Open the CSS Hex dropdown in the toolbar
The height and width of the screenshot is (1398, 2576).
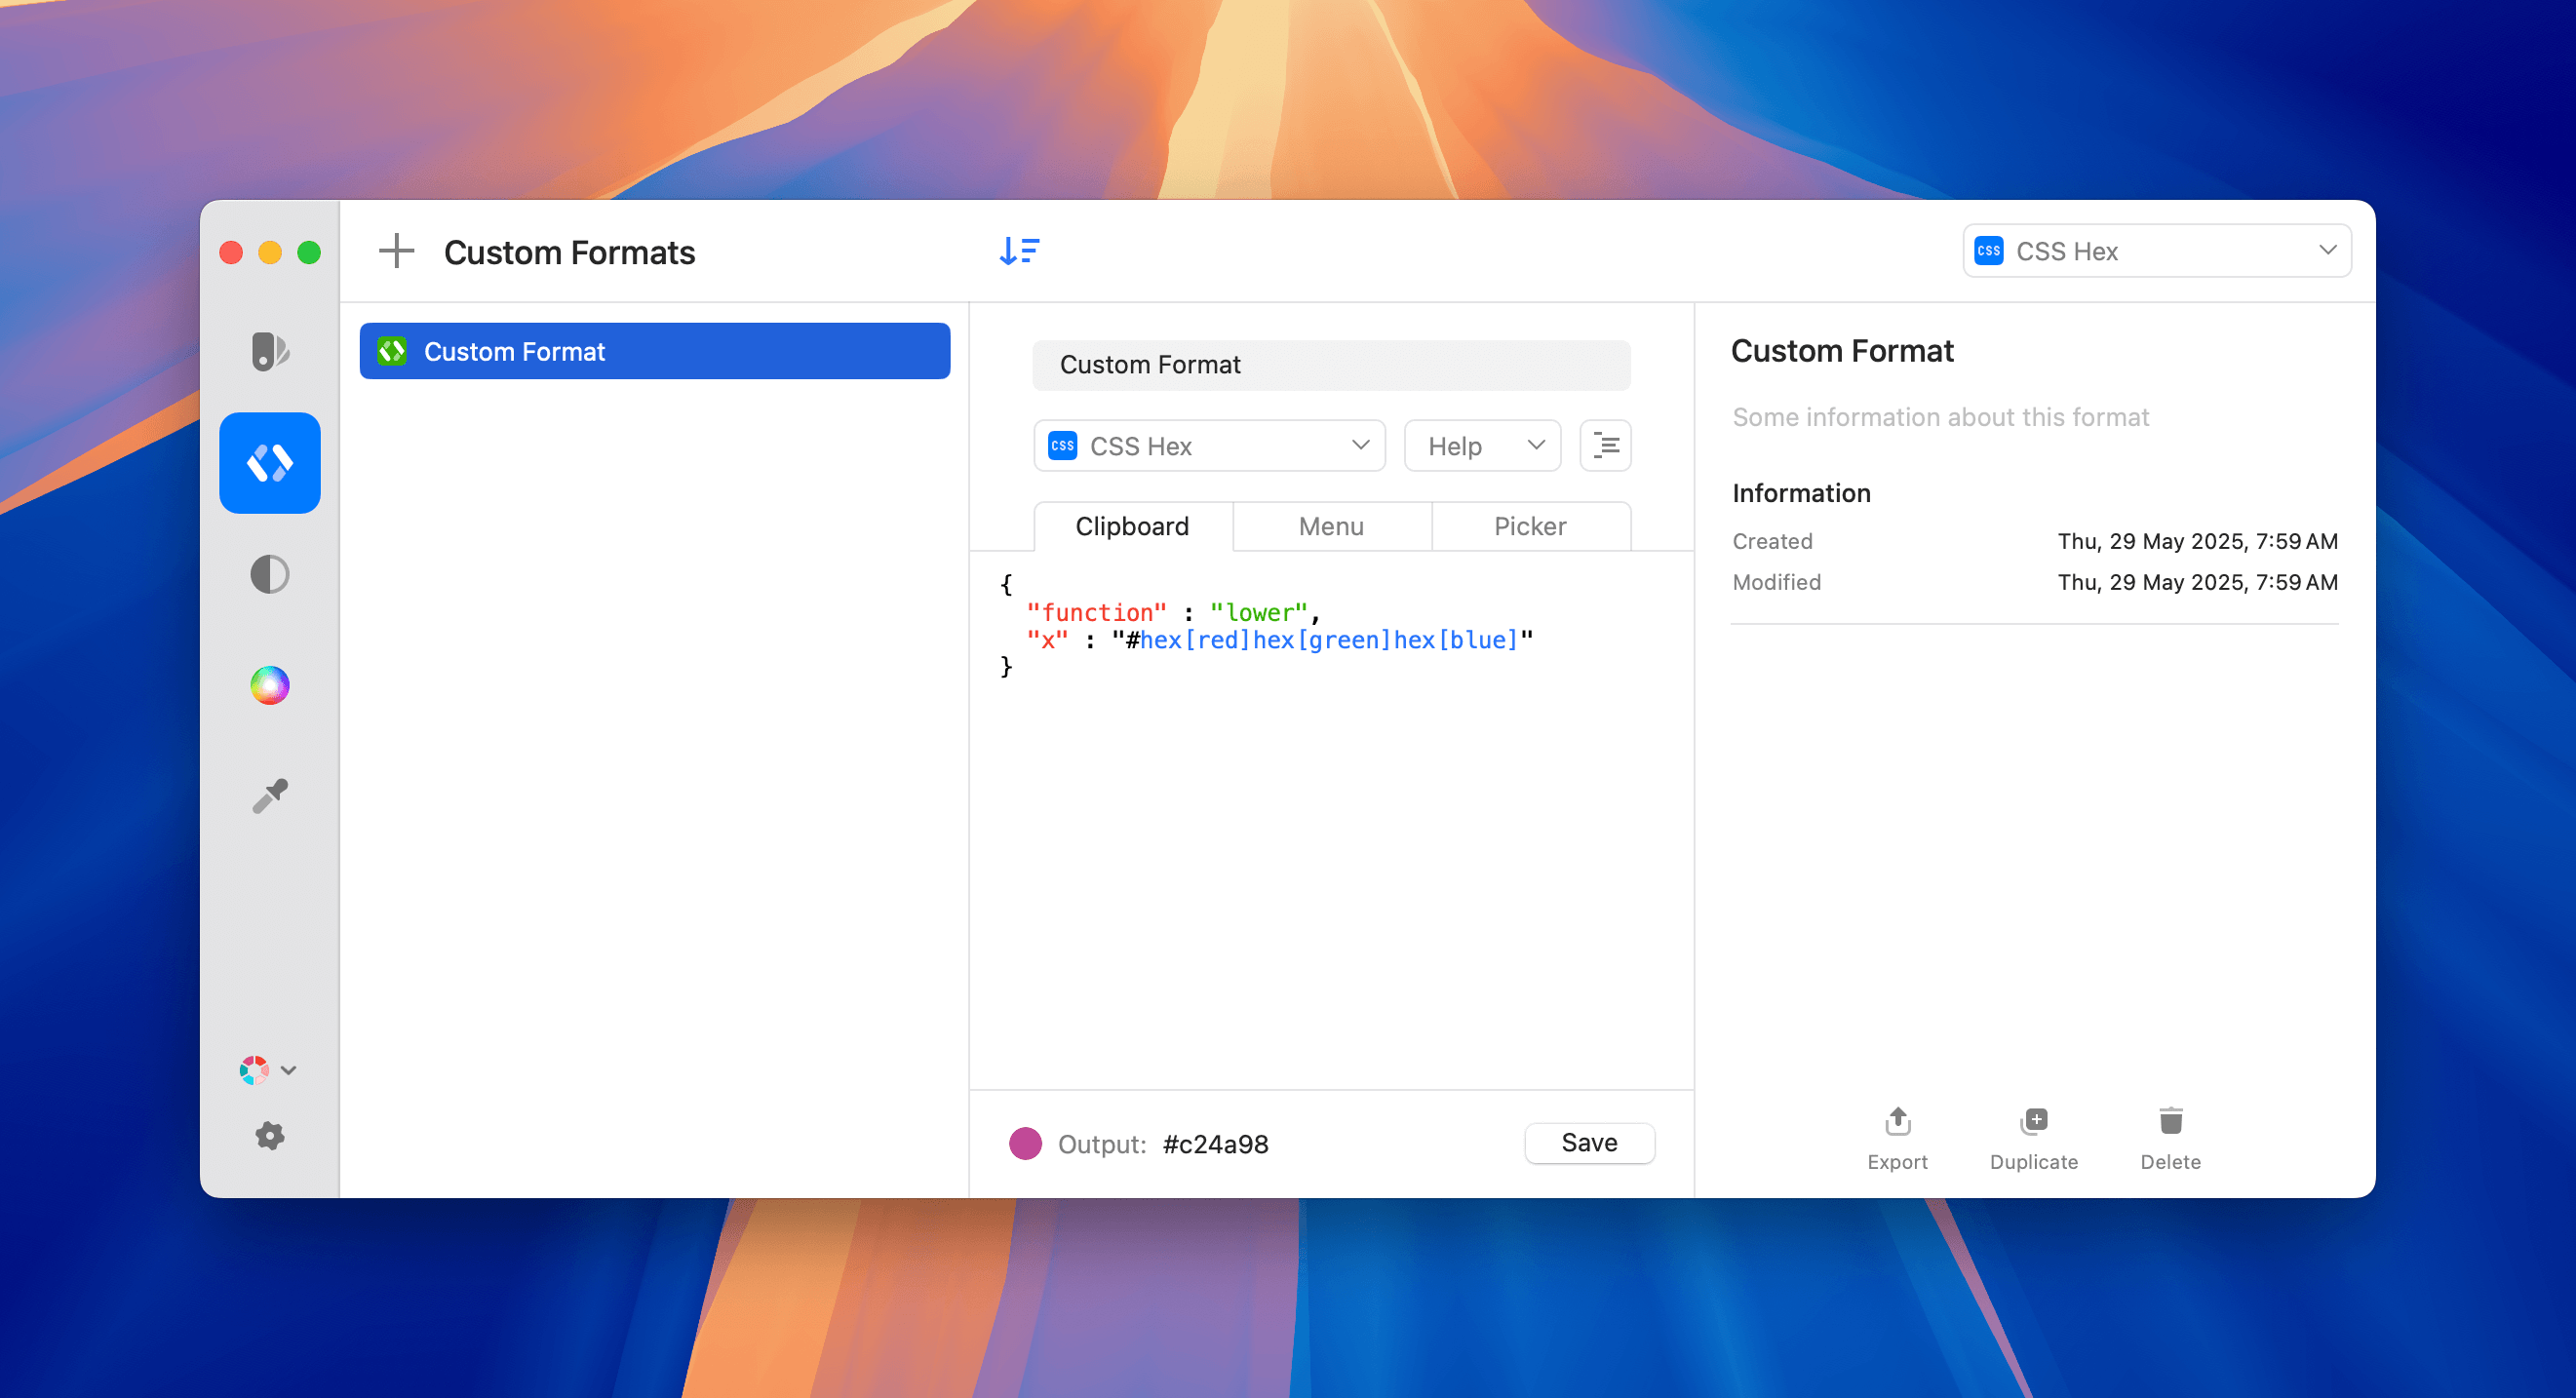2155,251
